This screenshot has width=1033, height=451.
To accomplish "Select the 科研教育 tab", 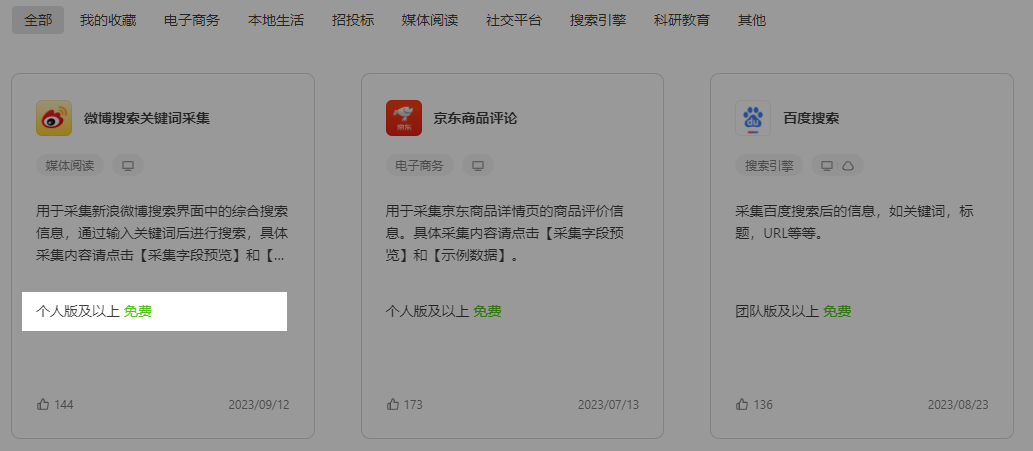I will coord(682,20).
